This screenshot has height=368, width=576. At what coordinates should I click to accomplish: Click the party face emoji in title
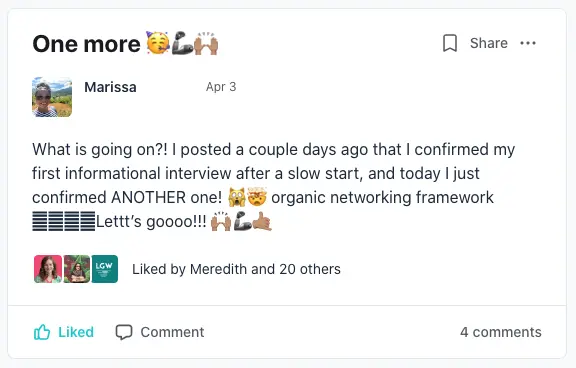click(158, 43)
